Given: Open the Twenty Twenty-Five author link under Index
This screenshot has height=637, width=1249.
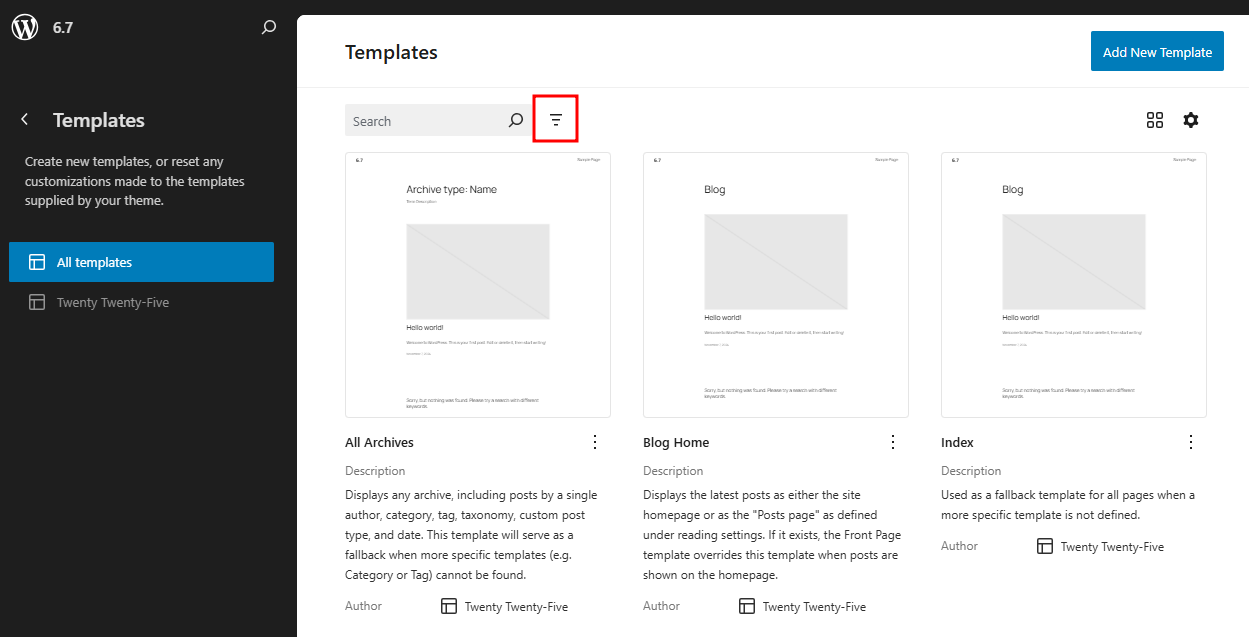Looking at the screenshot, I should tap(1114, 546).
